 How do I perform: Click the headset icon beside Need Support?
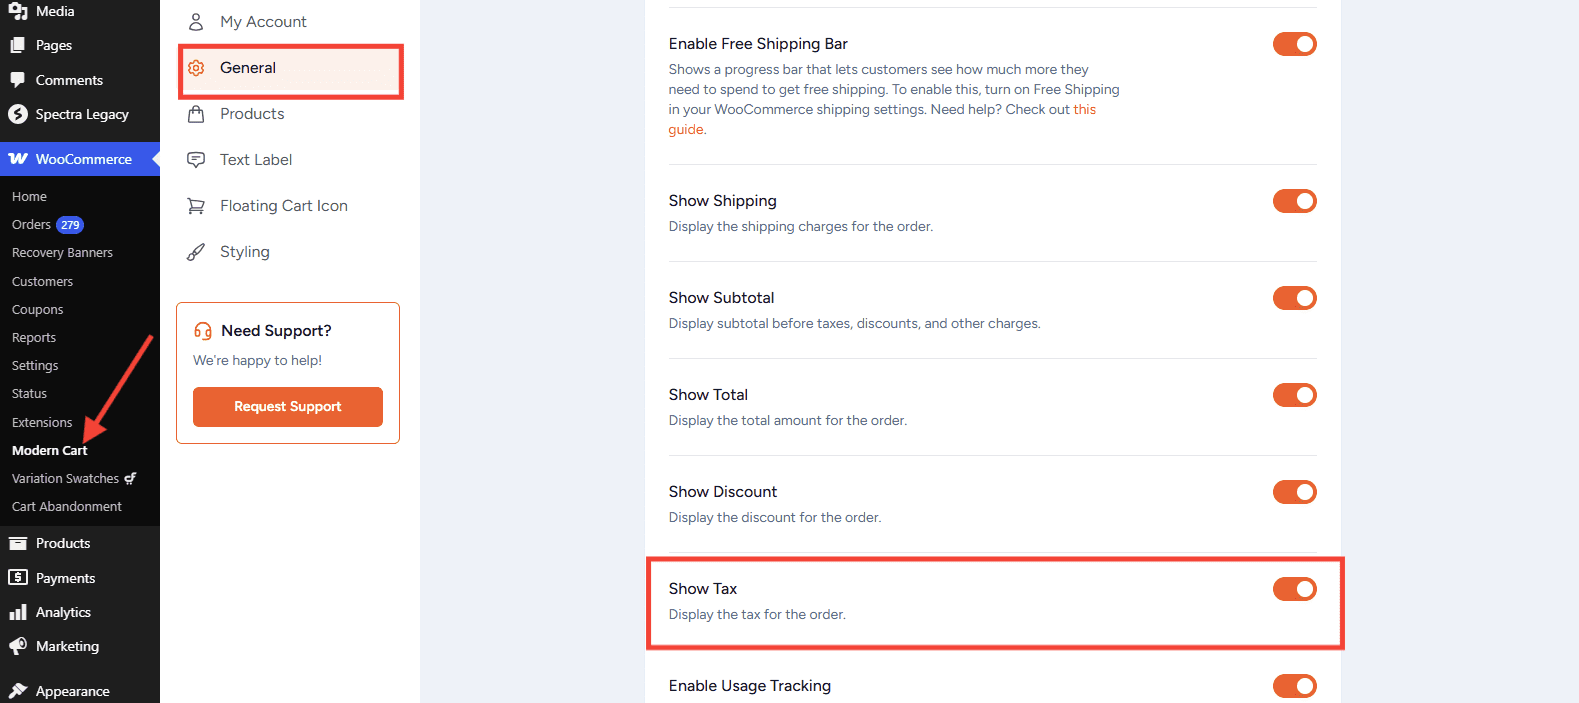pos(203,331)
